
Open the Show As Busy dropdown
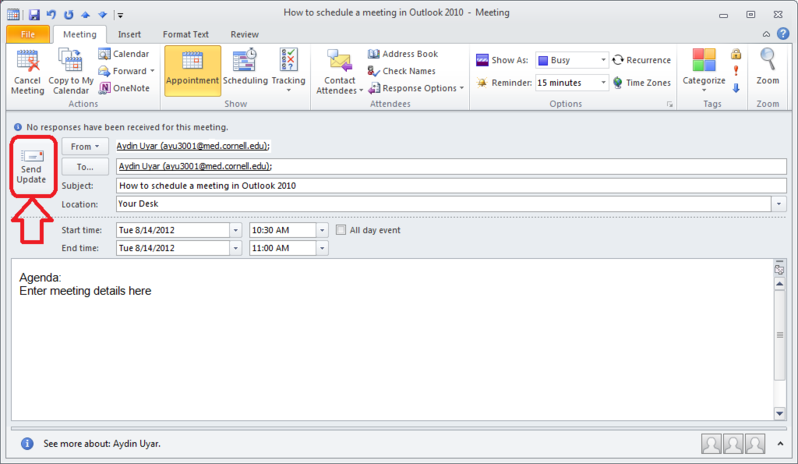[603, 60]
